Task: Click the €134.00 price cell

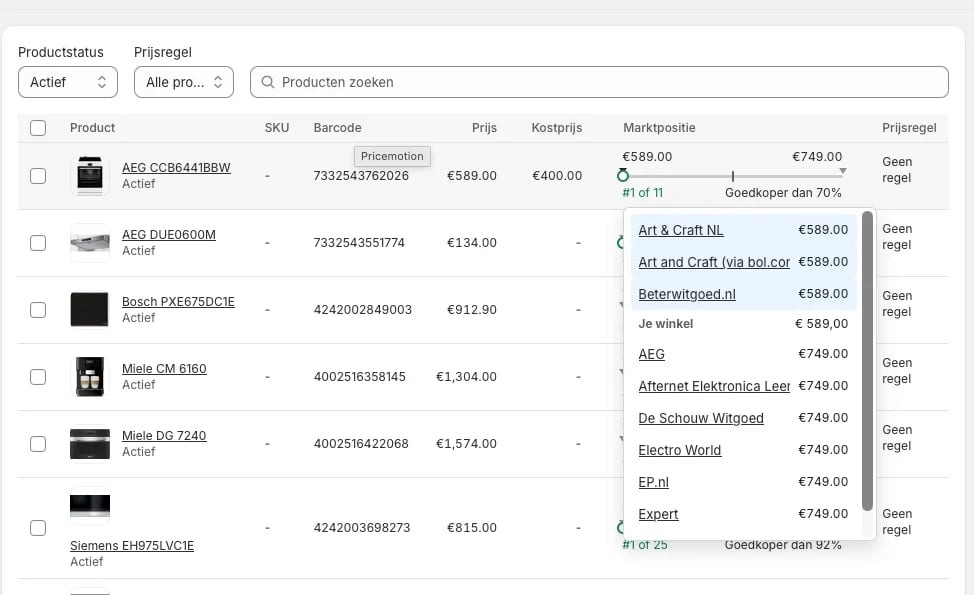Action: 471,243
